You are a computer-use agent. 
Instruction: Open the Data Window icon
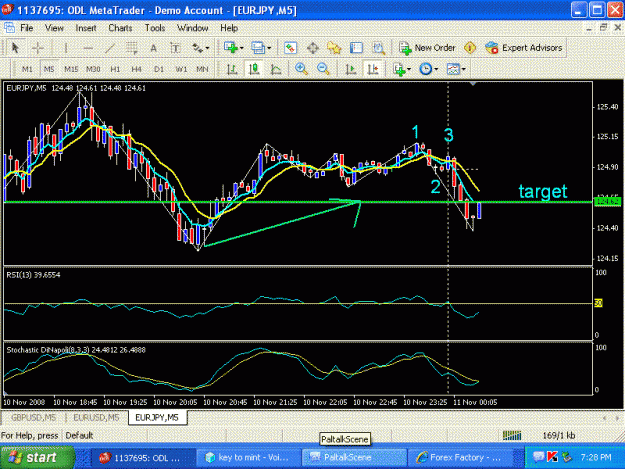[313, 48]
